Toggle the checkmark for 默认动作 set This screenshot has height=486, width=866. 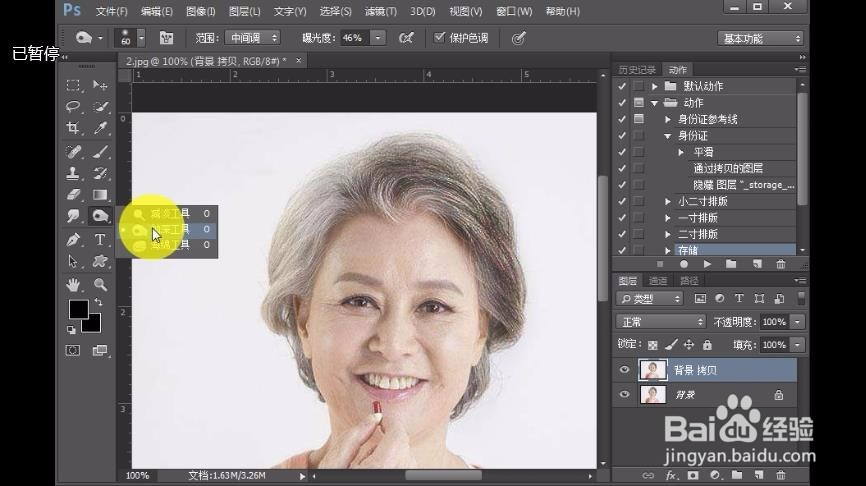click(x=622, y=86)
